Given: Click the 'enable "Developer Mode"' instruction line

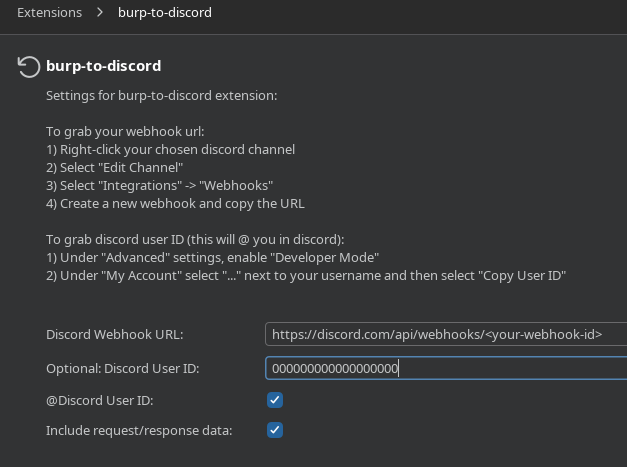Looking at the screenshot, I should pyautogui.click(x=213, y=257).
